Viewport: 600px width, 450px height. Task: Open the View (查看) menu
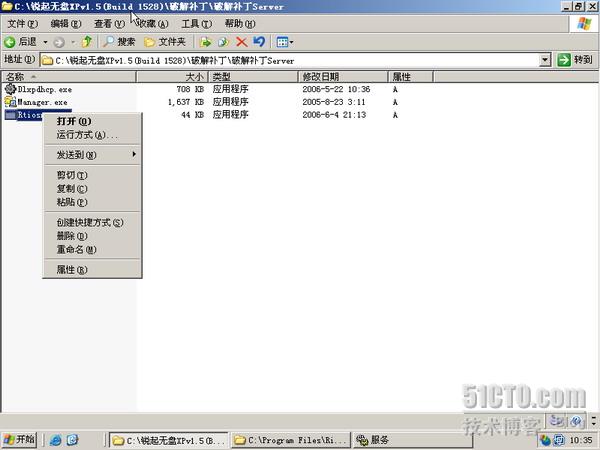pos(109,24)
